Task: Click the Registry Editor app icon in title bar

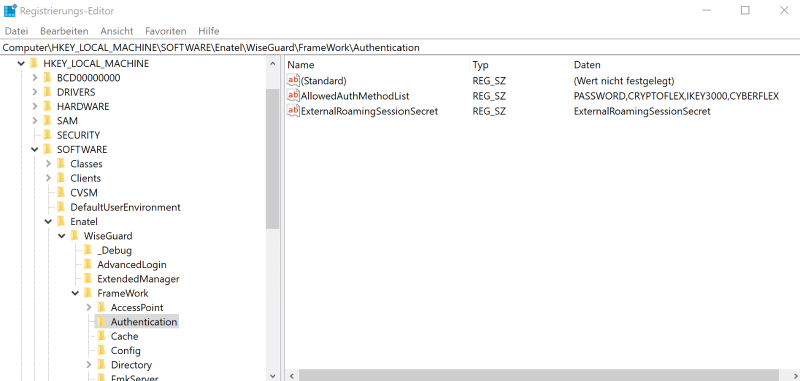Action: pos(10,11)
